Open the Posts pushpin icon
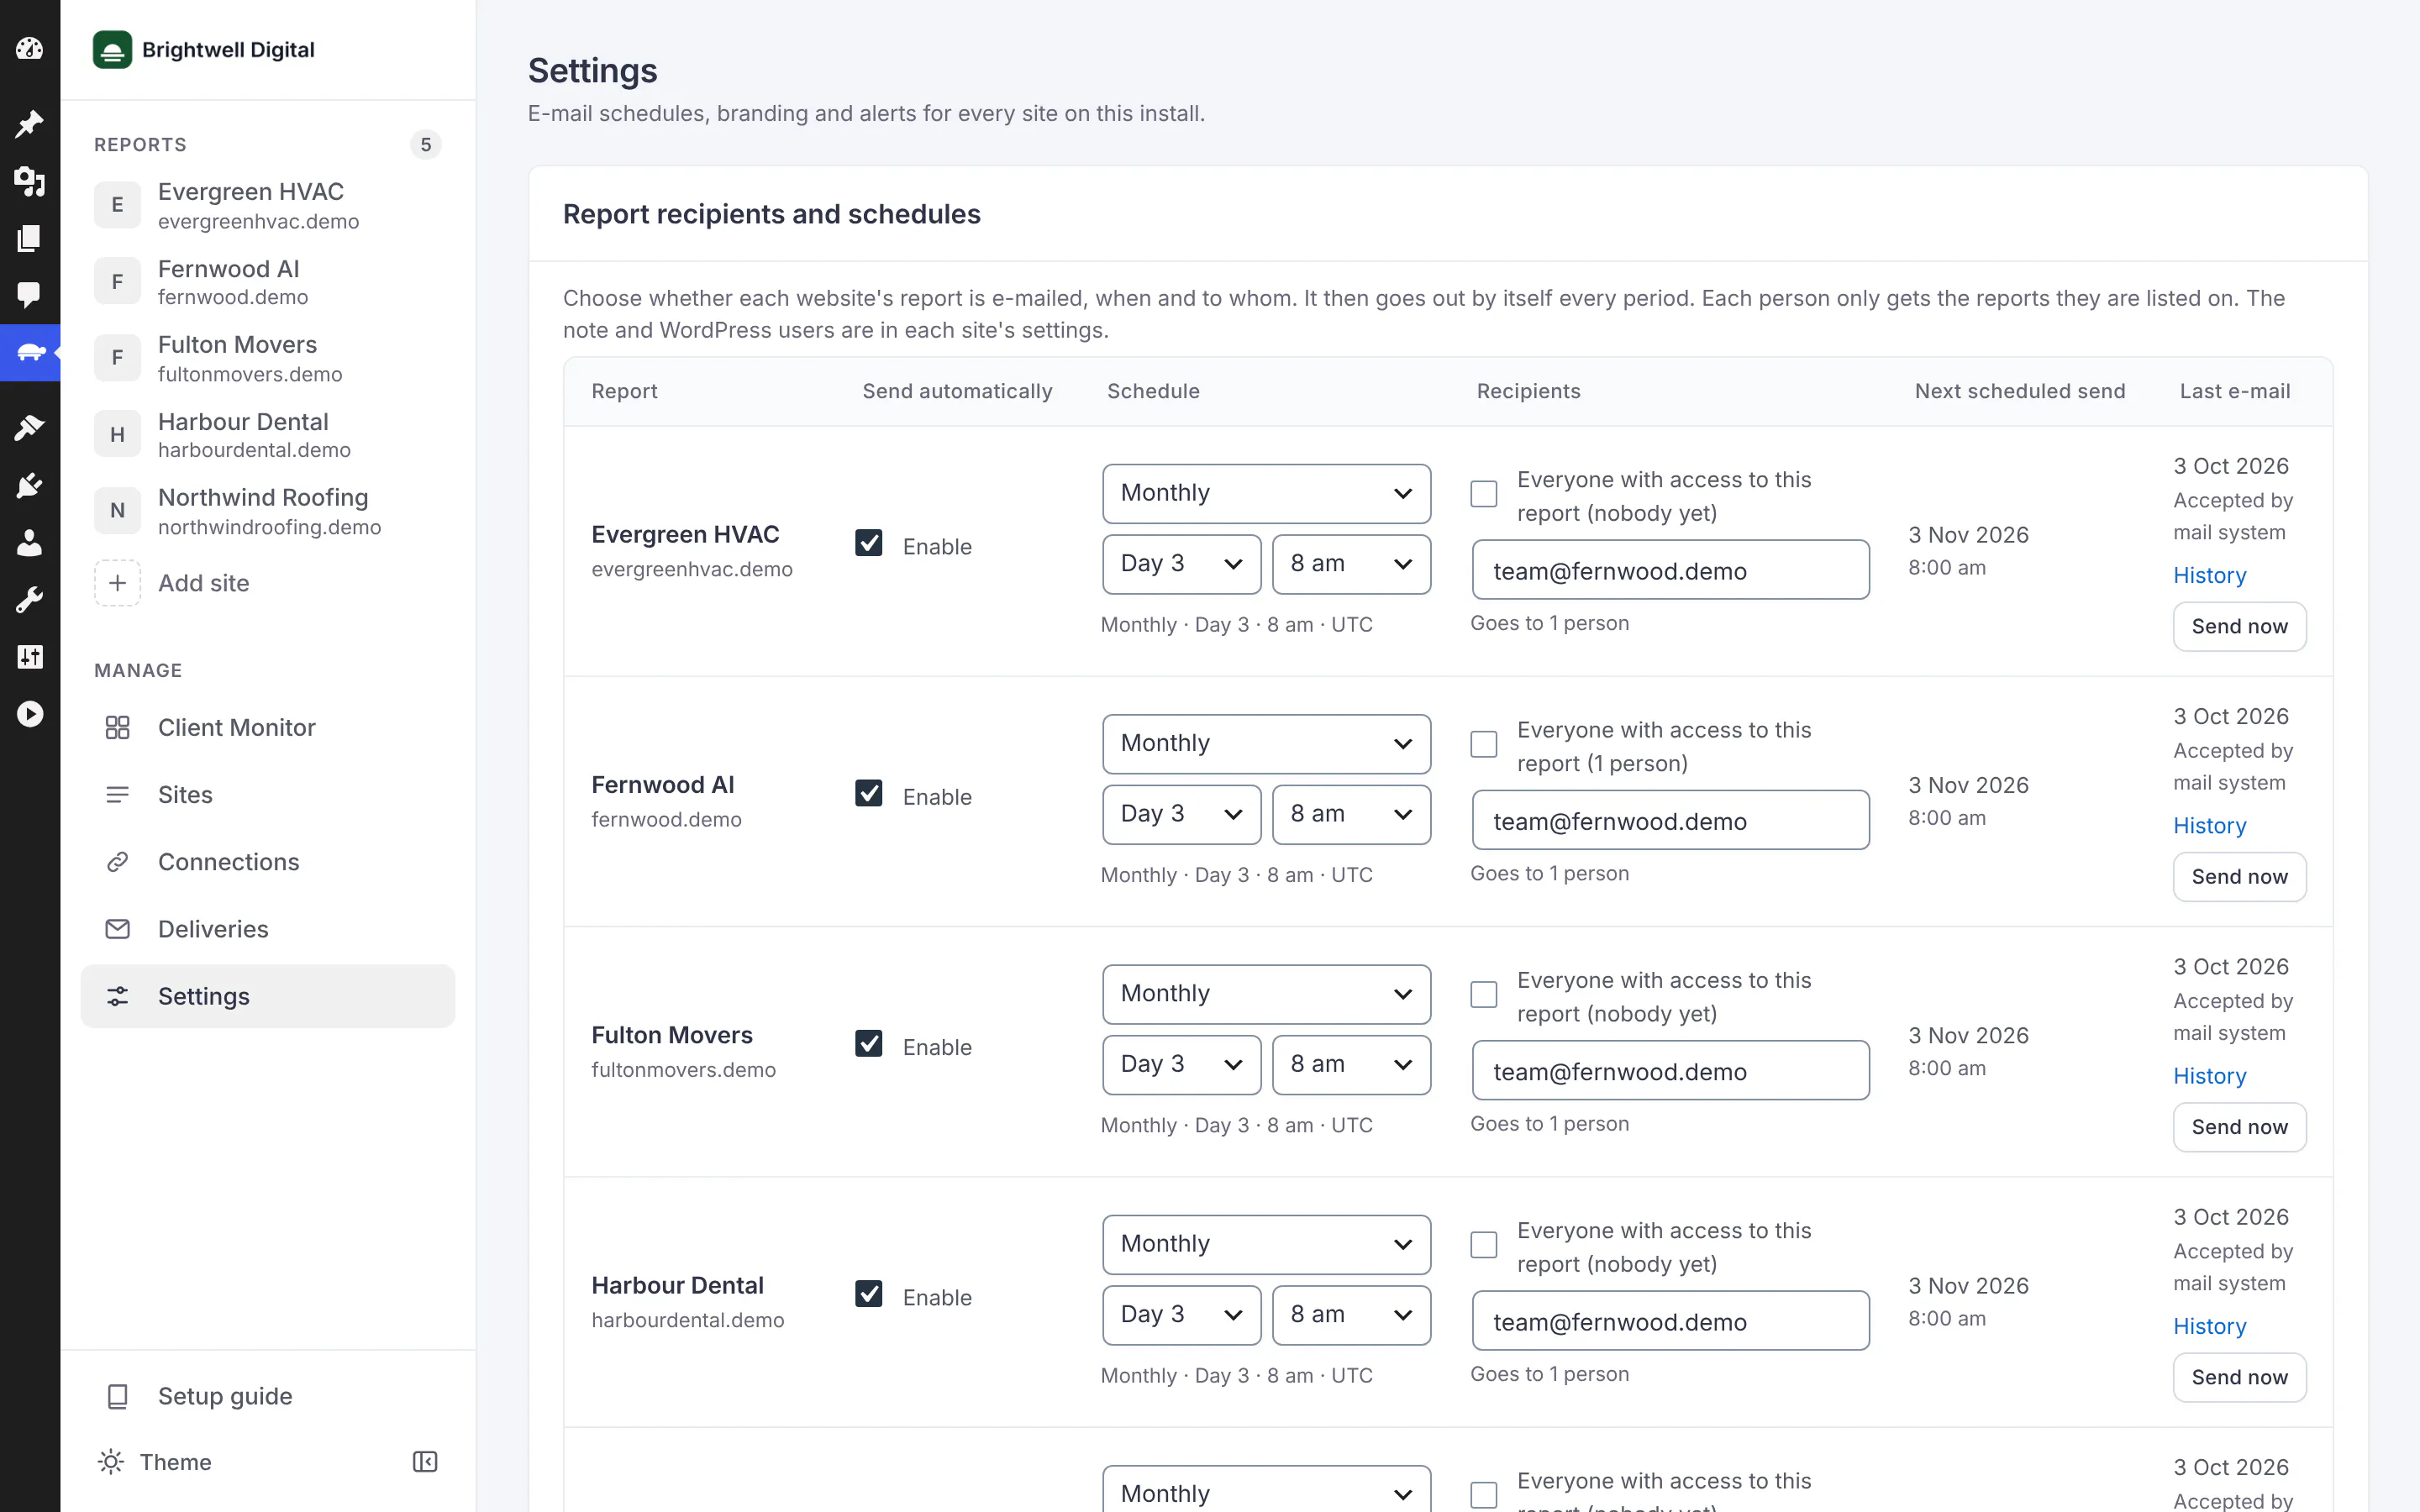 click(x=30, y=124)
